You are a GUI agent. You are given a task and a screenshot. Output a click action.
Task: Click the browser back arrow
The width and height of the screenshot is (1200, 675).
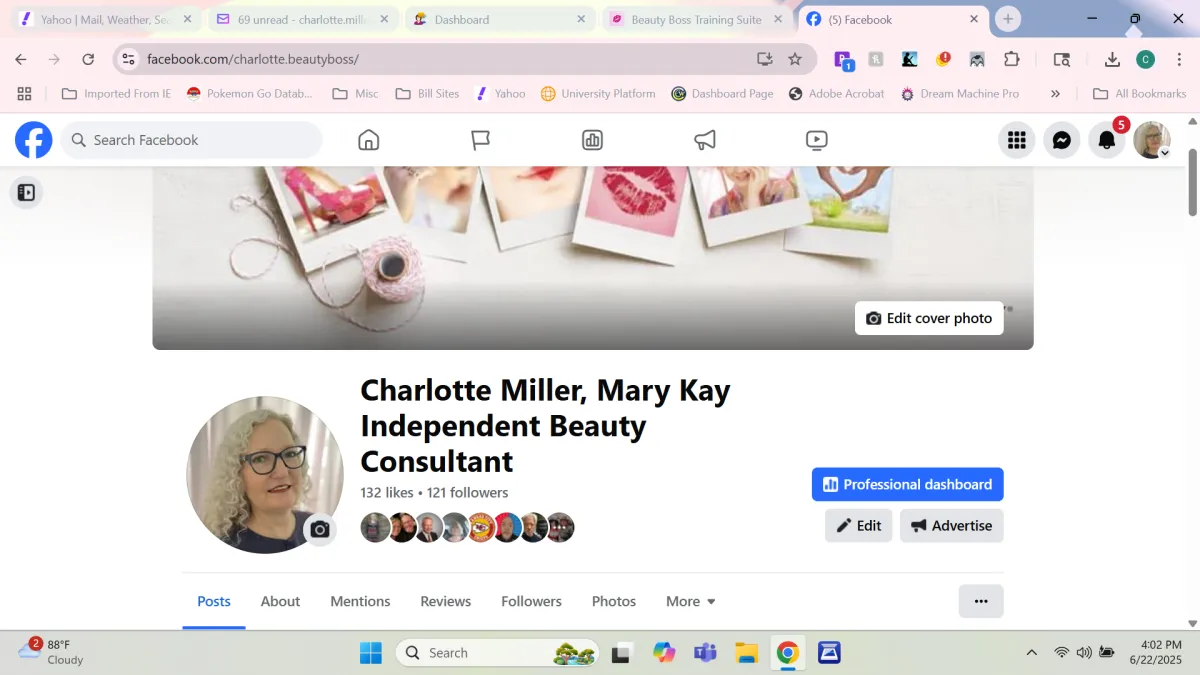21,59
